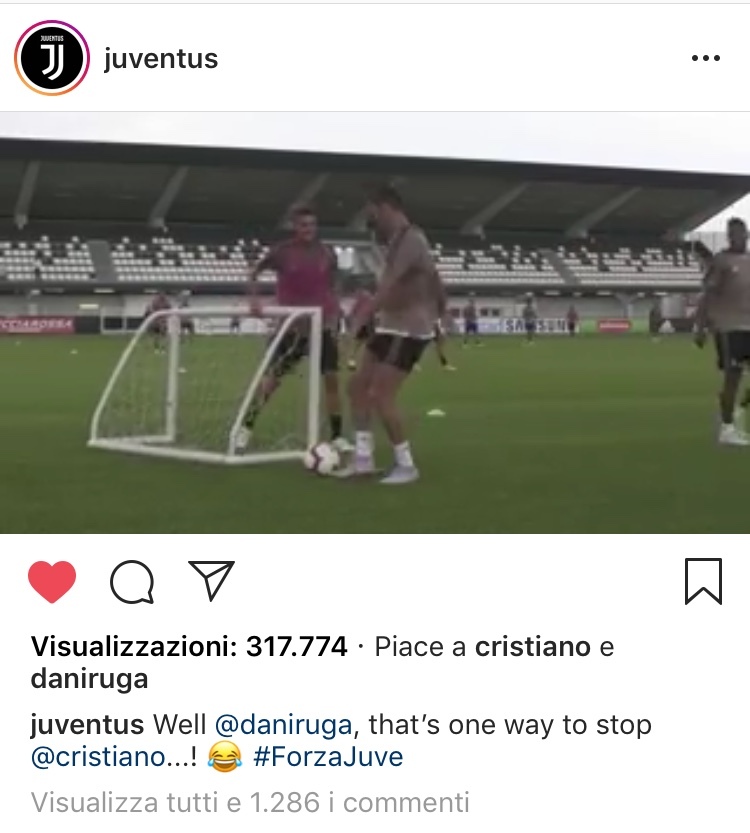
Task: Open the Juventus profile picture story
Action: click(x=52, y=58)
